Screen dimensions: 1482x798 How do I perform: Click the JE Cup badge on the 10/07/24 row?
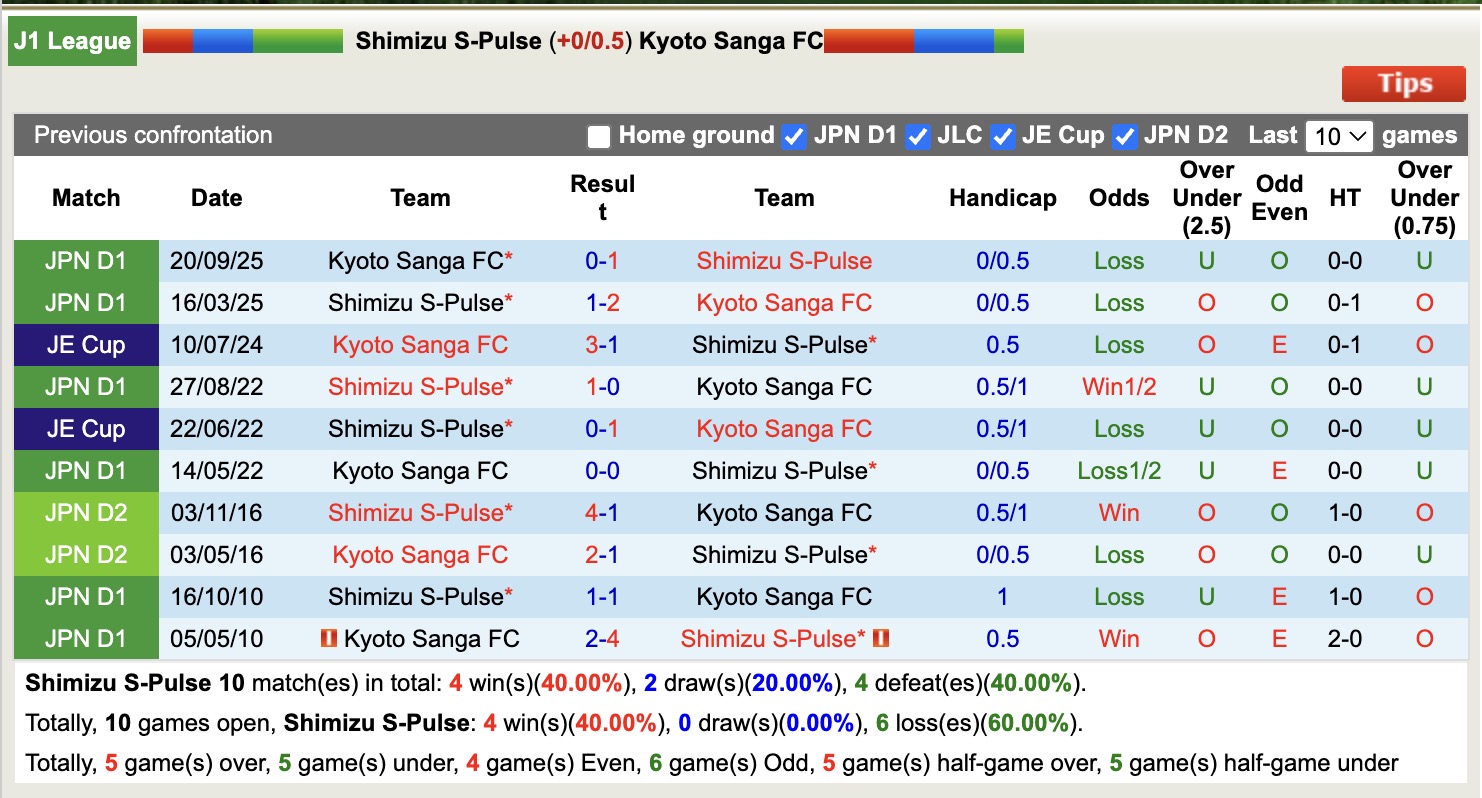(x=86, y=345)
